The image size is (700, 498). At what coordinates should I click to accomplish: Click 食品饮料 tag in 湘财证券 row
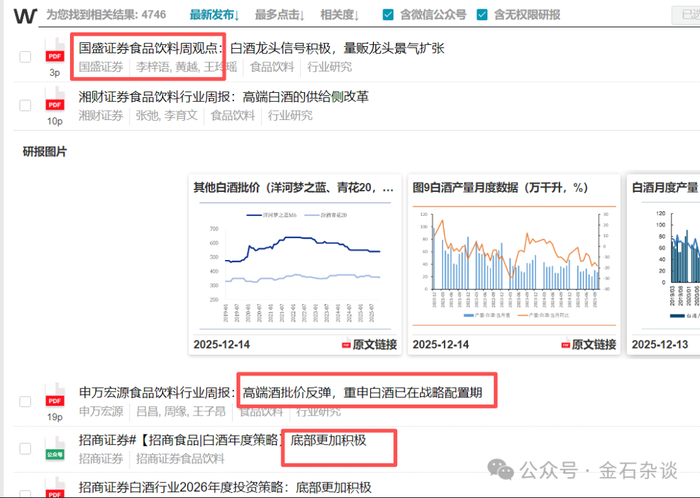pos(233,116)
